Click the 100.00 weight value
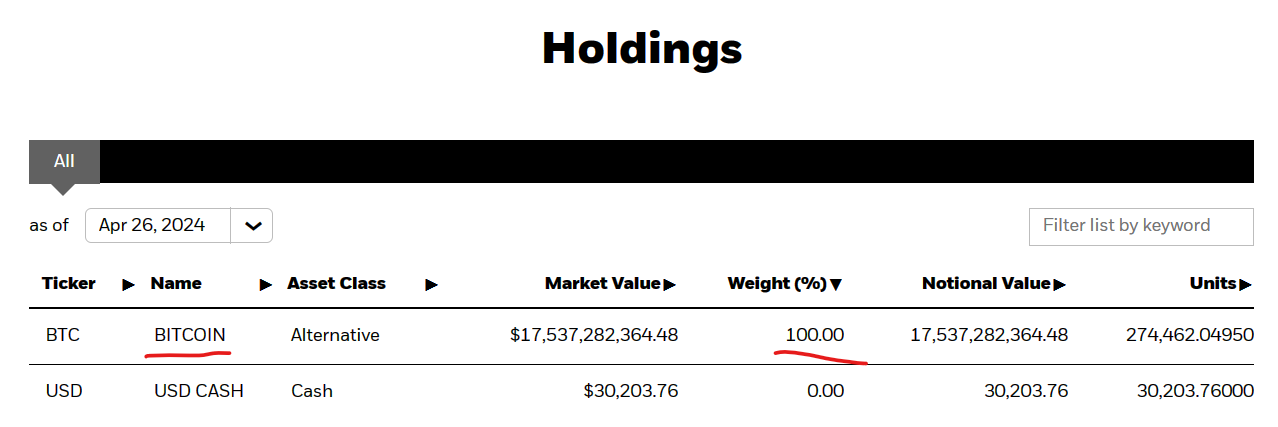The width and height of the screenshot is (1278, 427). click(x=814, y=334)
